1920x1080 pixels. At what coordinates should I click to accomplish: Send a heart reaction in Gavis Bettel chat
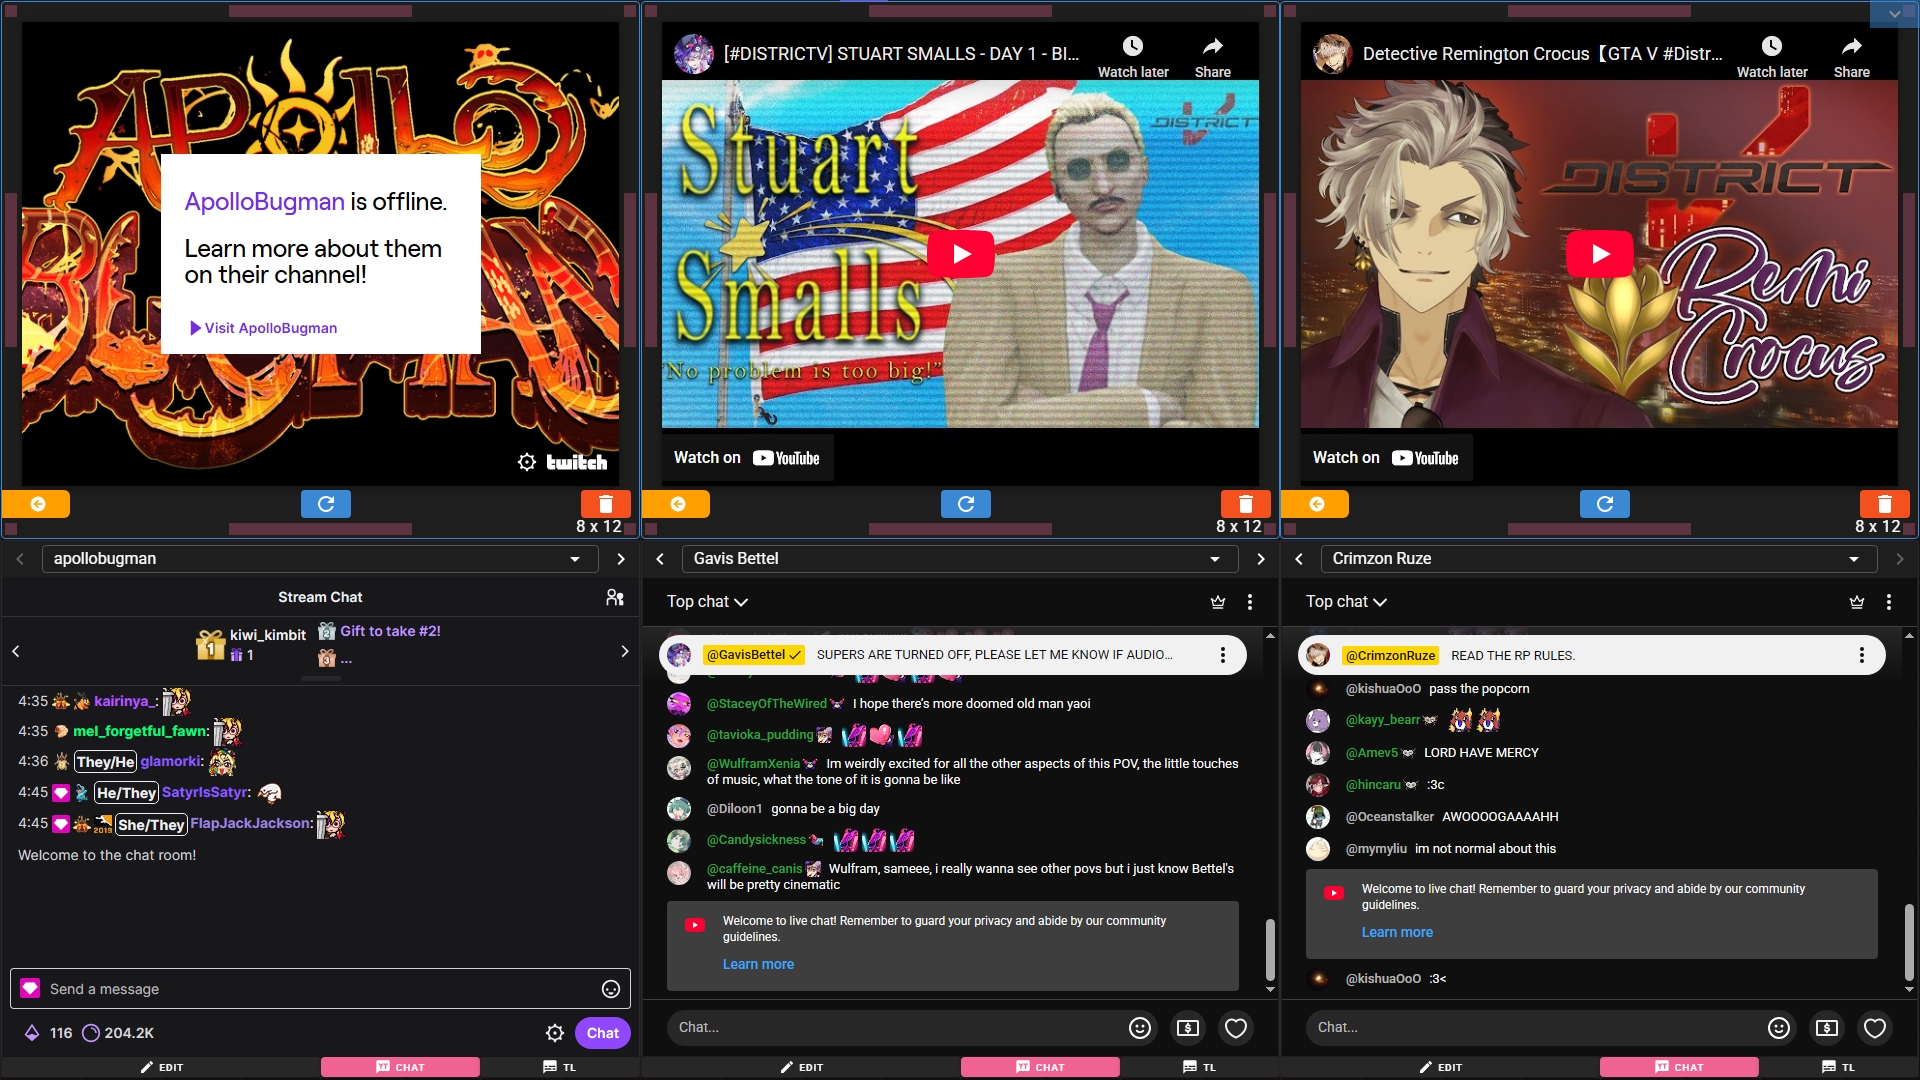(x=1236, y=1028)
